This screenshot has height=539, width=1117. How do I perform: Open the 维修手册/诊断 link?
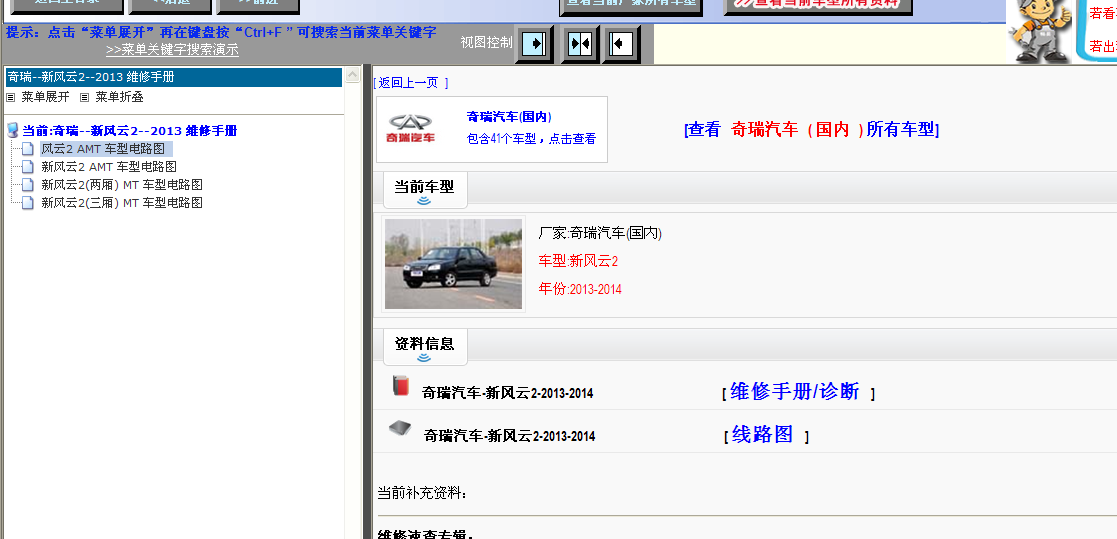coord(794,392)
